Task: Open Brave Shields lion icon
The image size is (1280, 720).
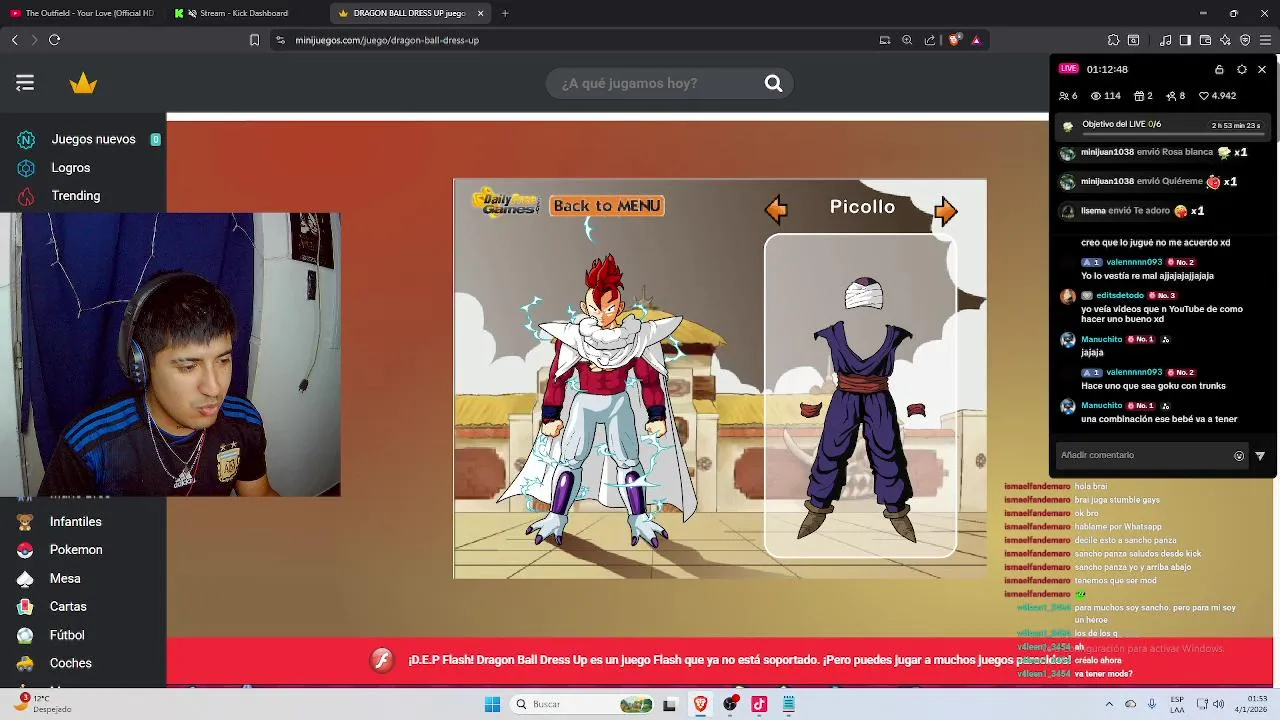Action: [x=954, y=40]
